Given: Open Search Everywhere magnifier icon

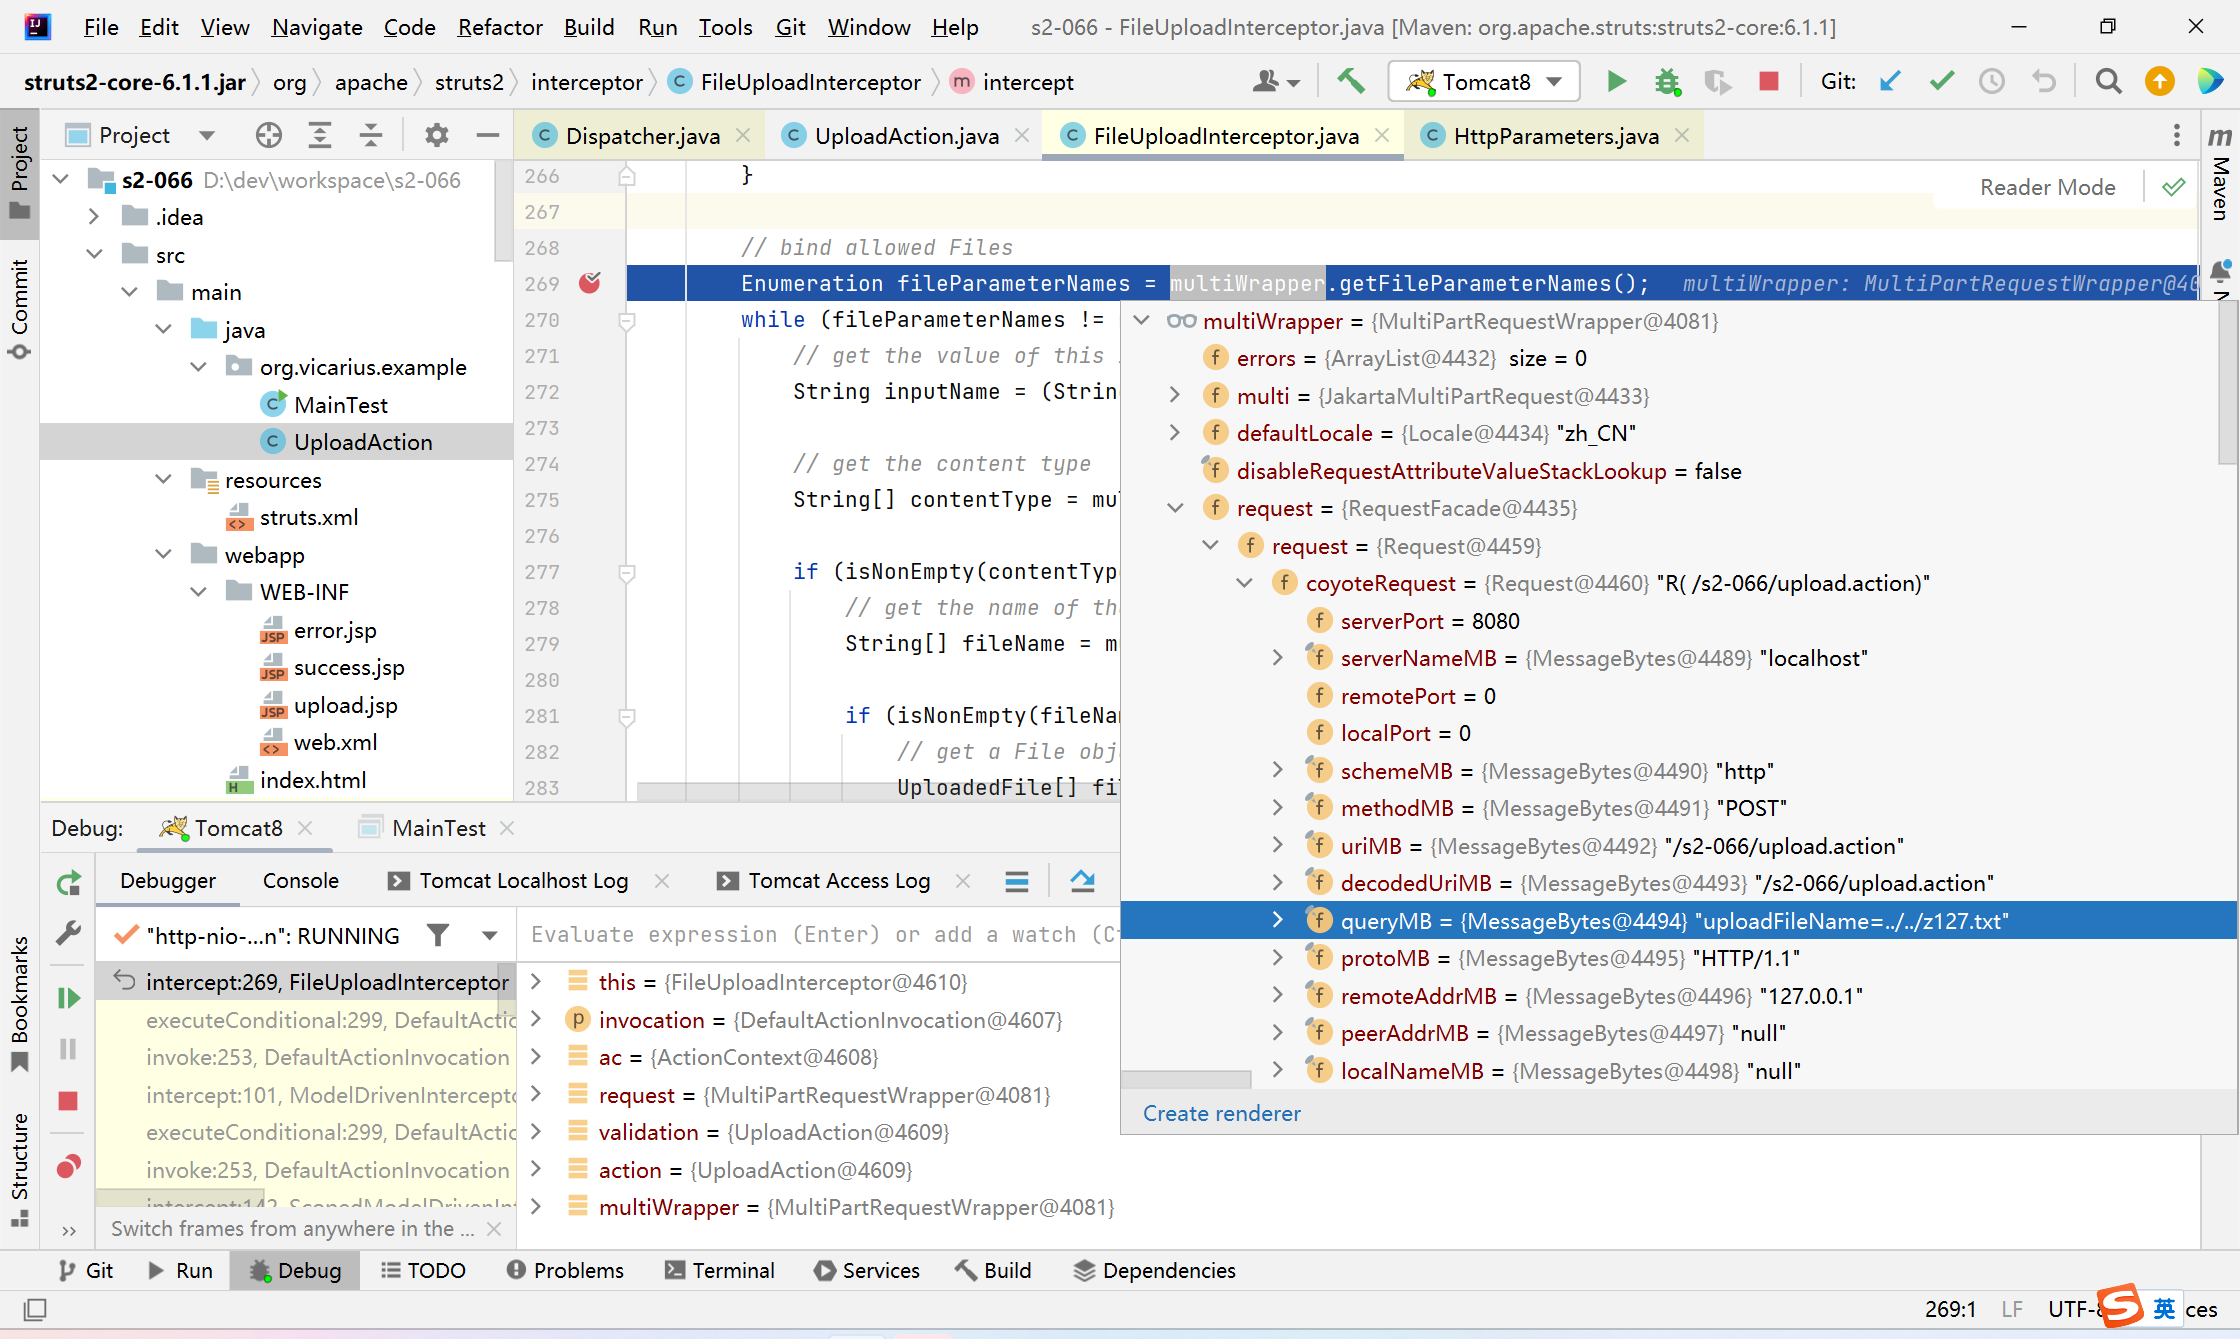Looking at the screenshot, I should pyautogui.click(x=2108, y=81).
